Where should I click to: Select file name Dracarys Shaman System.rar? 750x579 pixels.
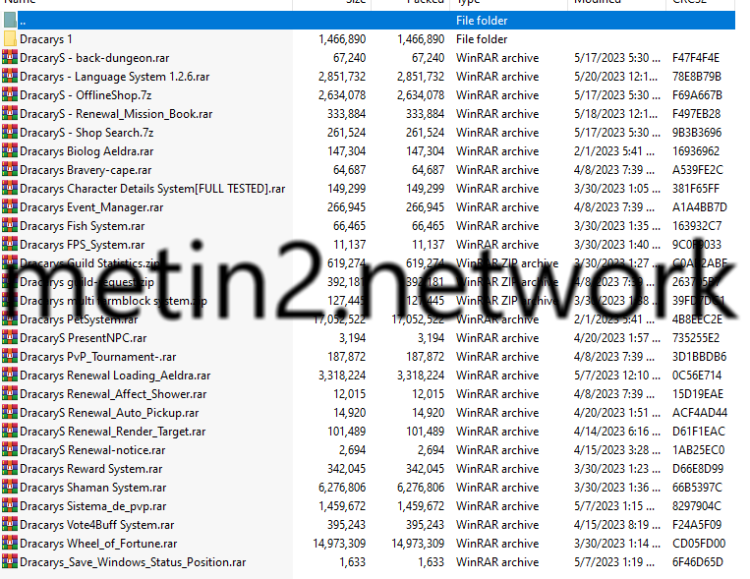click(93, 488)
